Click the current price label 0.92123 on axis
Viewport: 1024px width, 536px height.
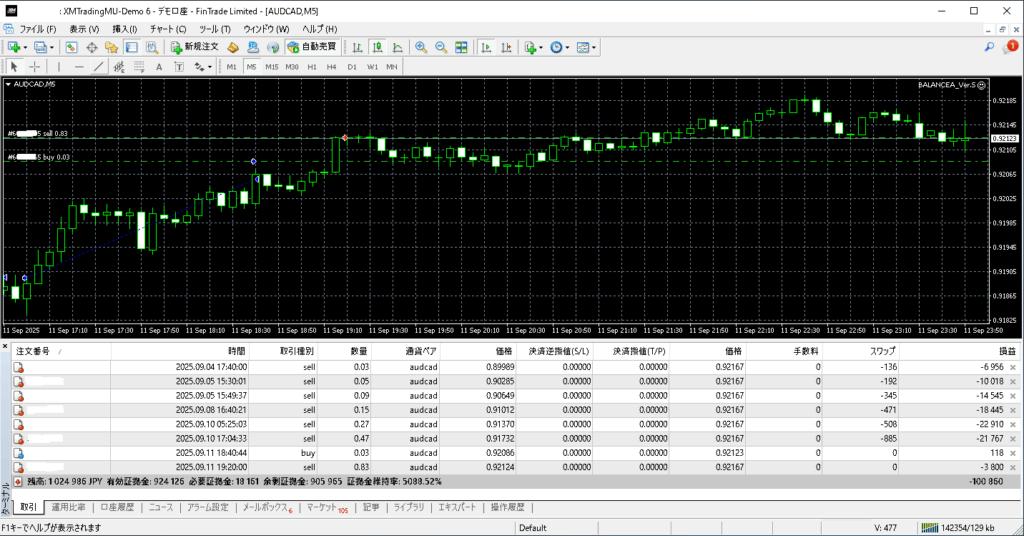point(1003,138)
